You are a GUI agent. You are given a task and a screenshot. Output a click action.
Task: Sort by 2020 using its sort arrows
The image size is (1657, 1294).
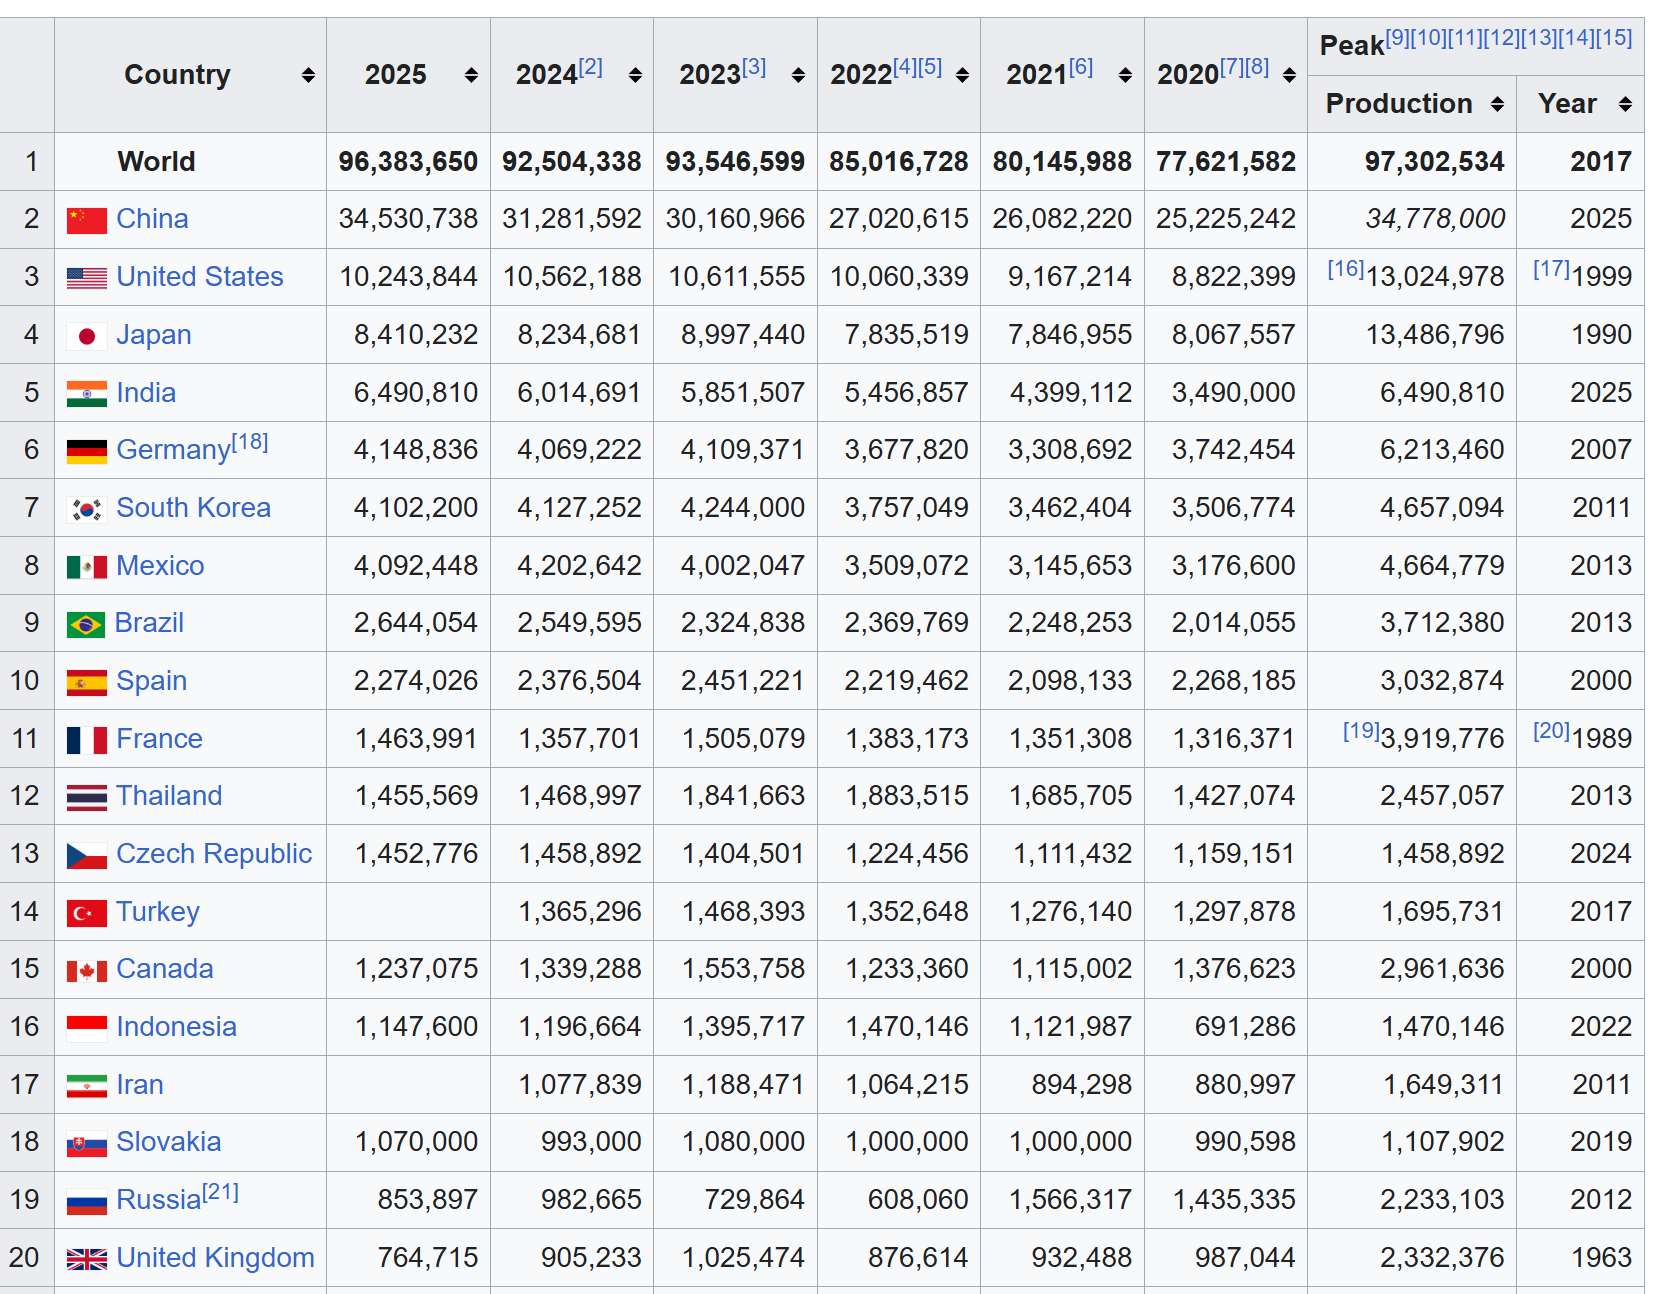click(x=1289, y=75)
